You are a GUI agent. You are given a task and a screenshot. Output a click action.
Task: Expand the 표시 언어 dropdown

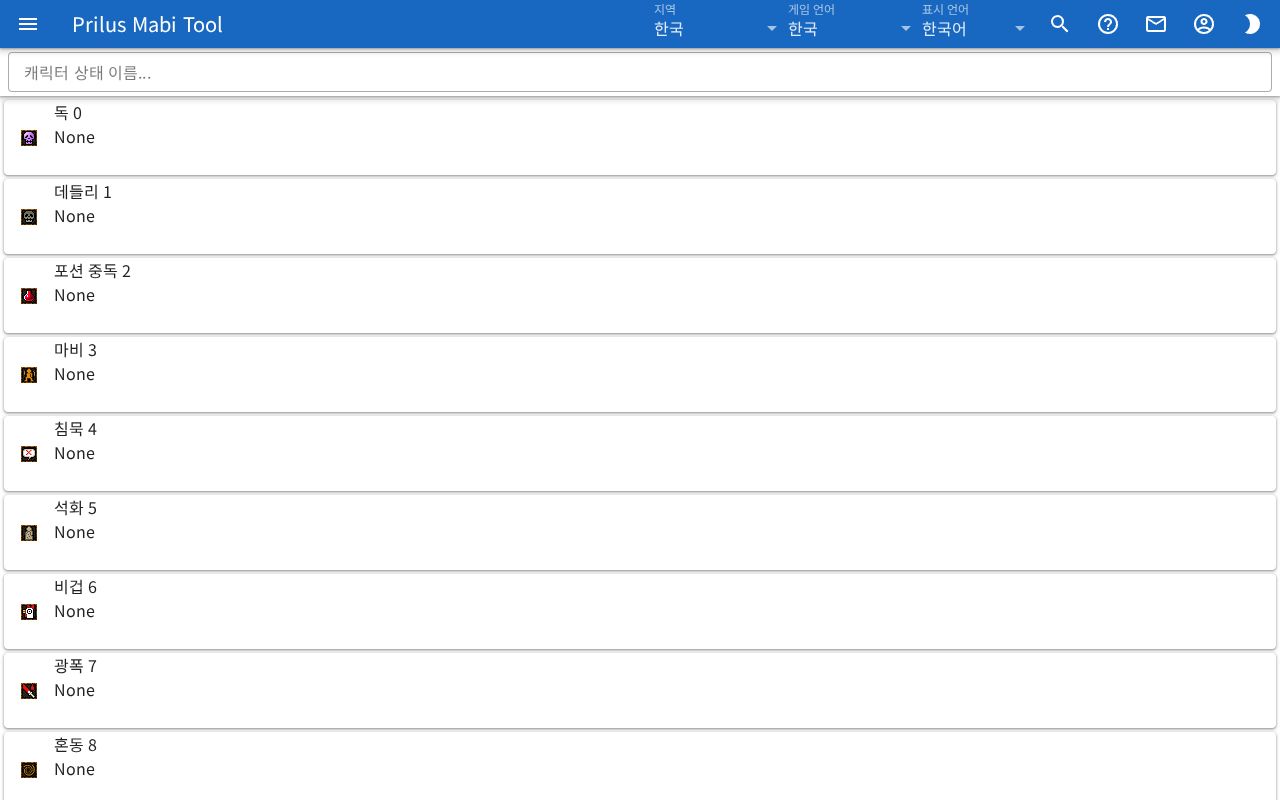[x=974, y=22]
